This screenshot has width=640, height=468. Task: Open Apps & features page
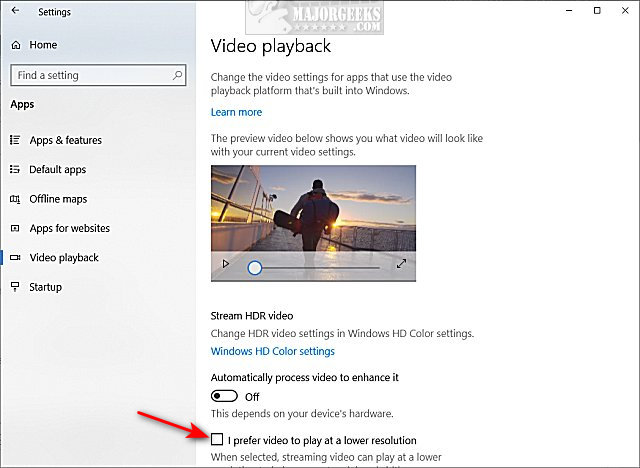tap(65, 140)
